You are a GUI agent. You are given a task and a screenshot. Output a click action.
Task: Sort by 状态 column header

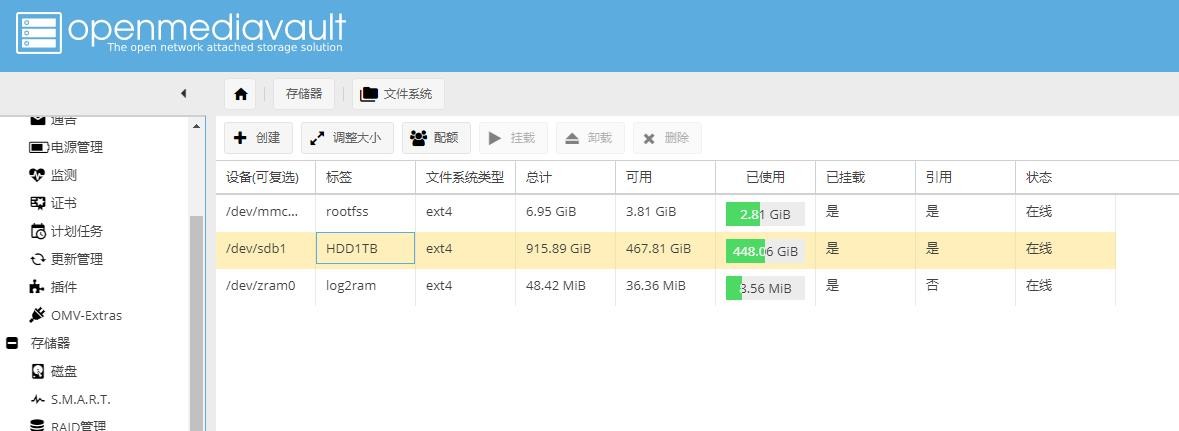[x=1065, y=178]
